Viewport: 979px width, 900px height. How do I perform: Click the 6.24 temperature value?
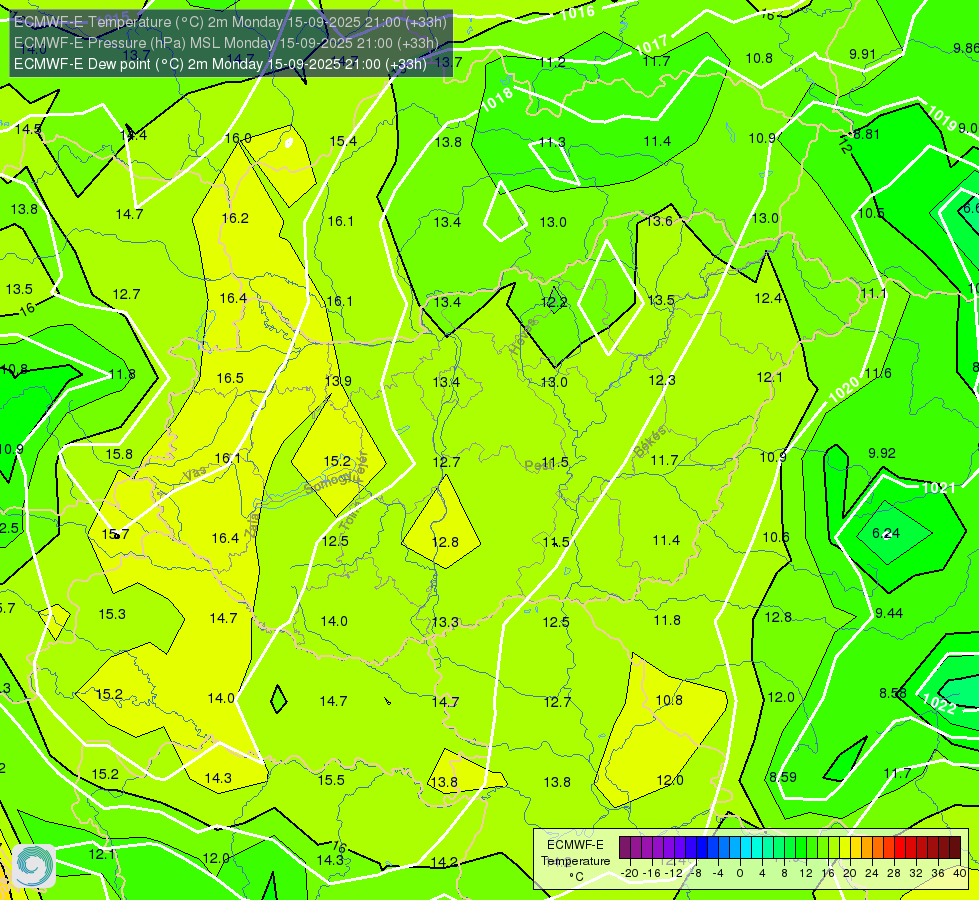(886, 533)
